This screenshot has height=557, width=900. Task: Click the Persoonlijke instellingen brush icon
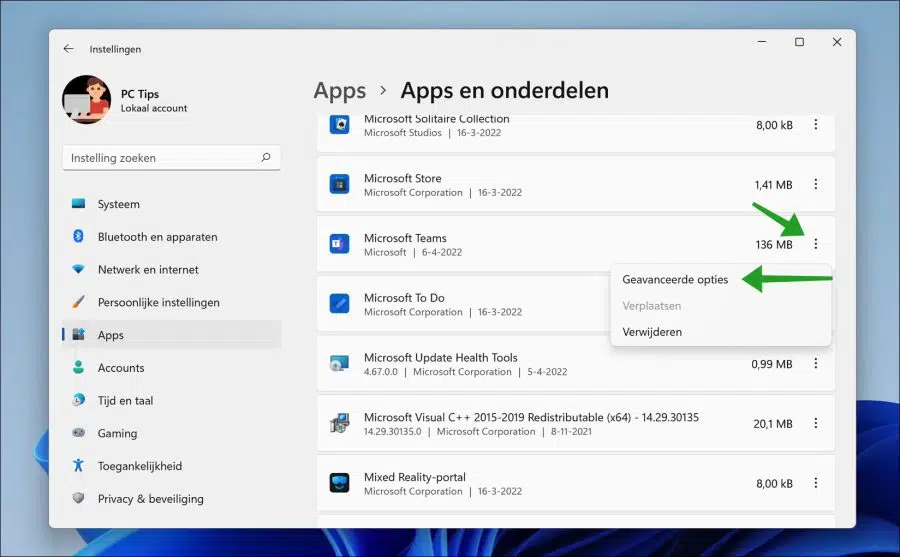tap(79, 302)
